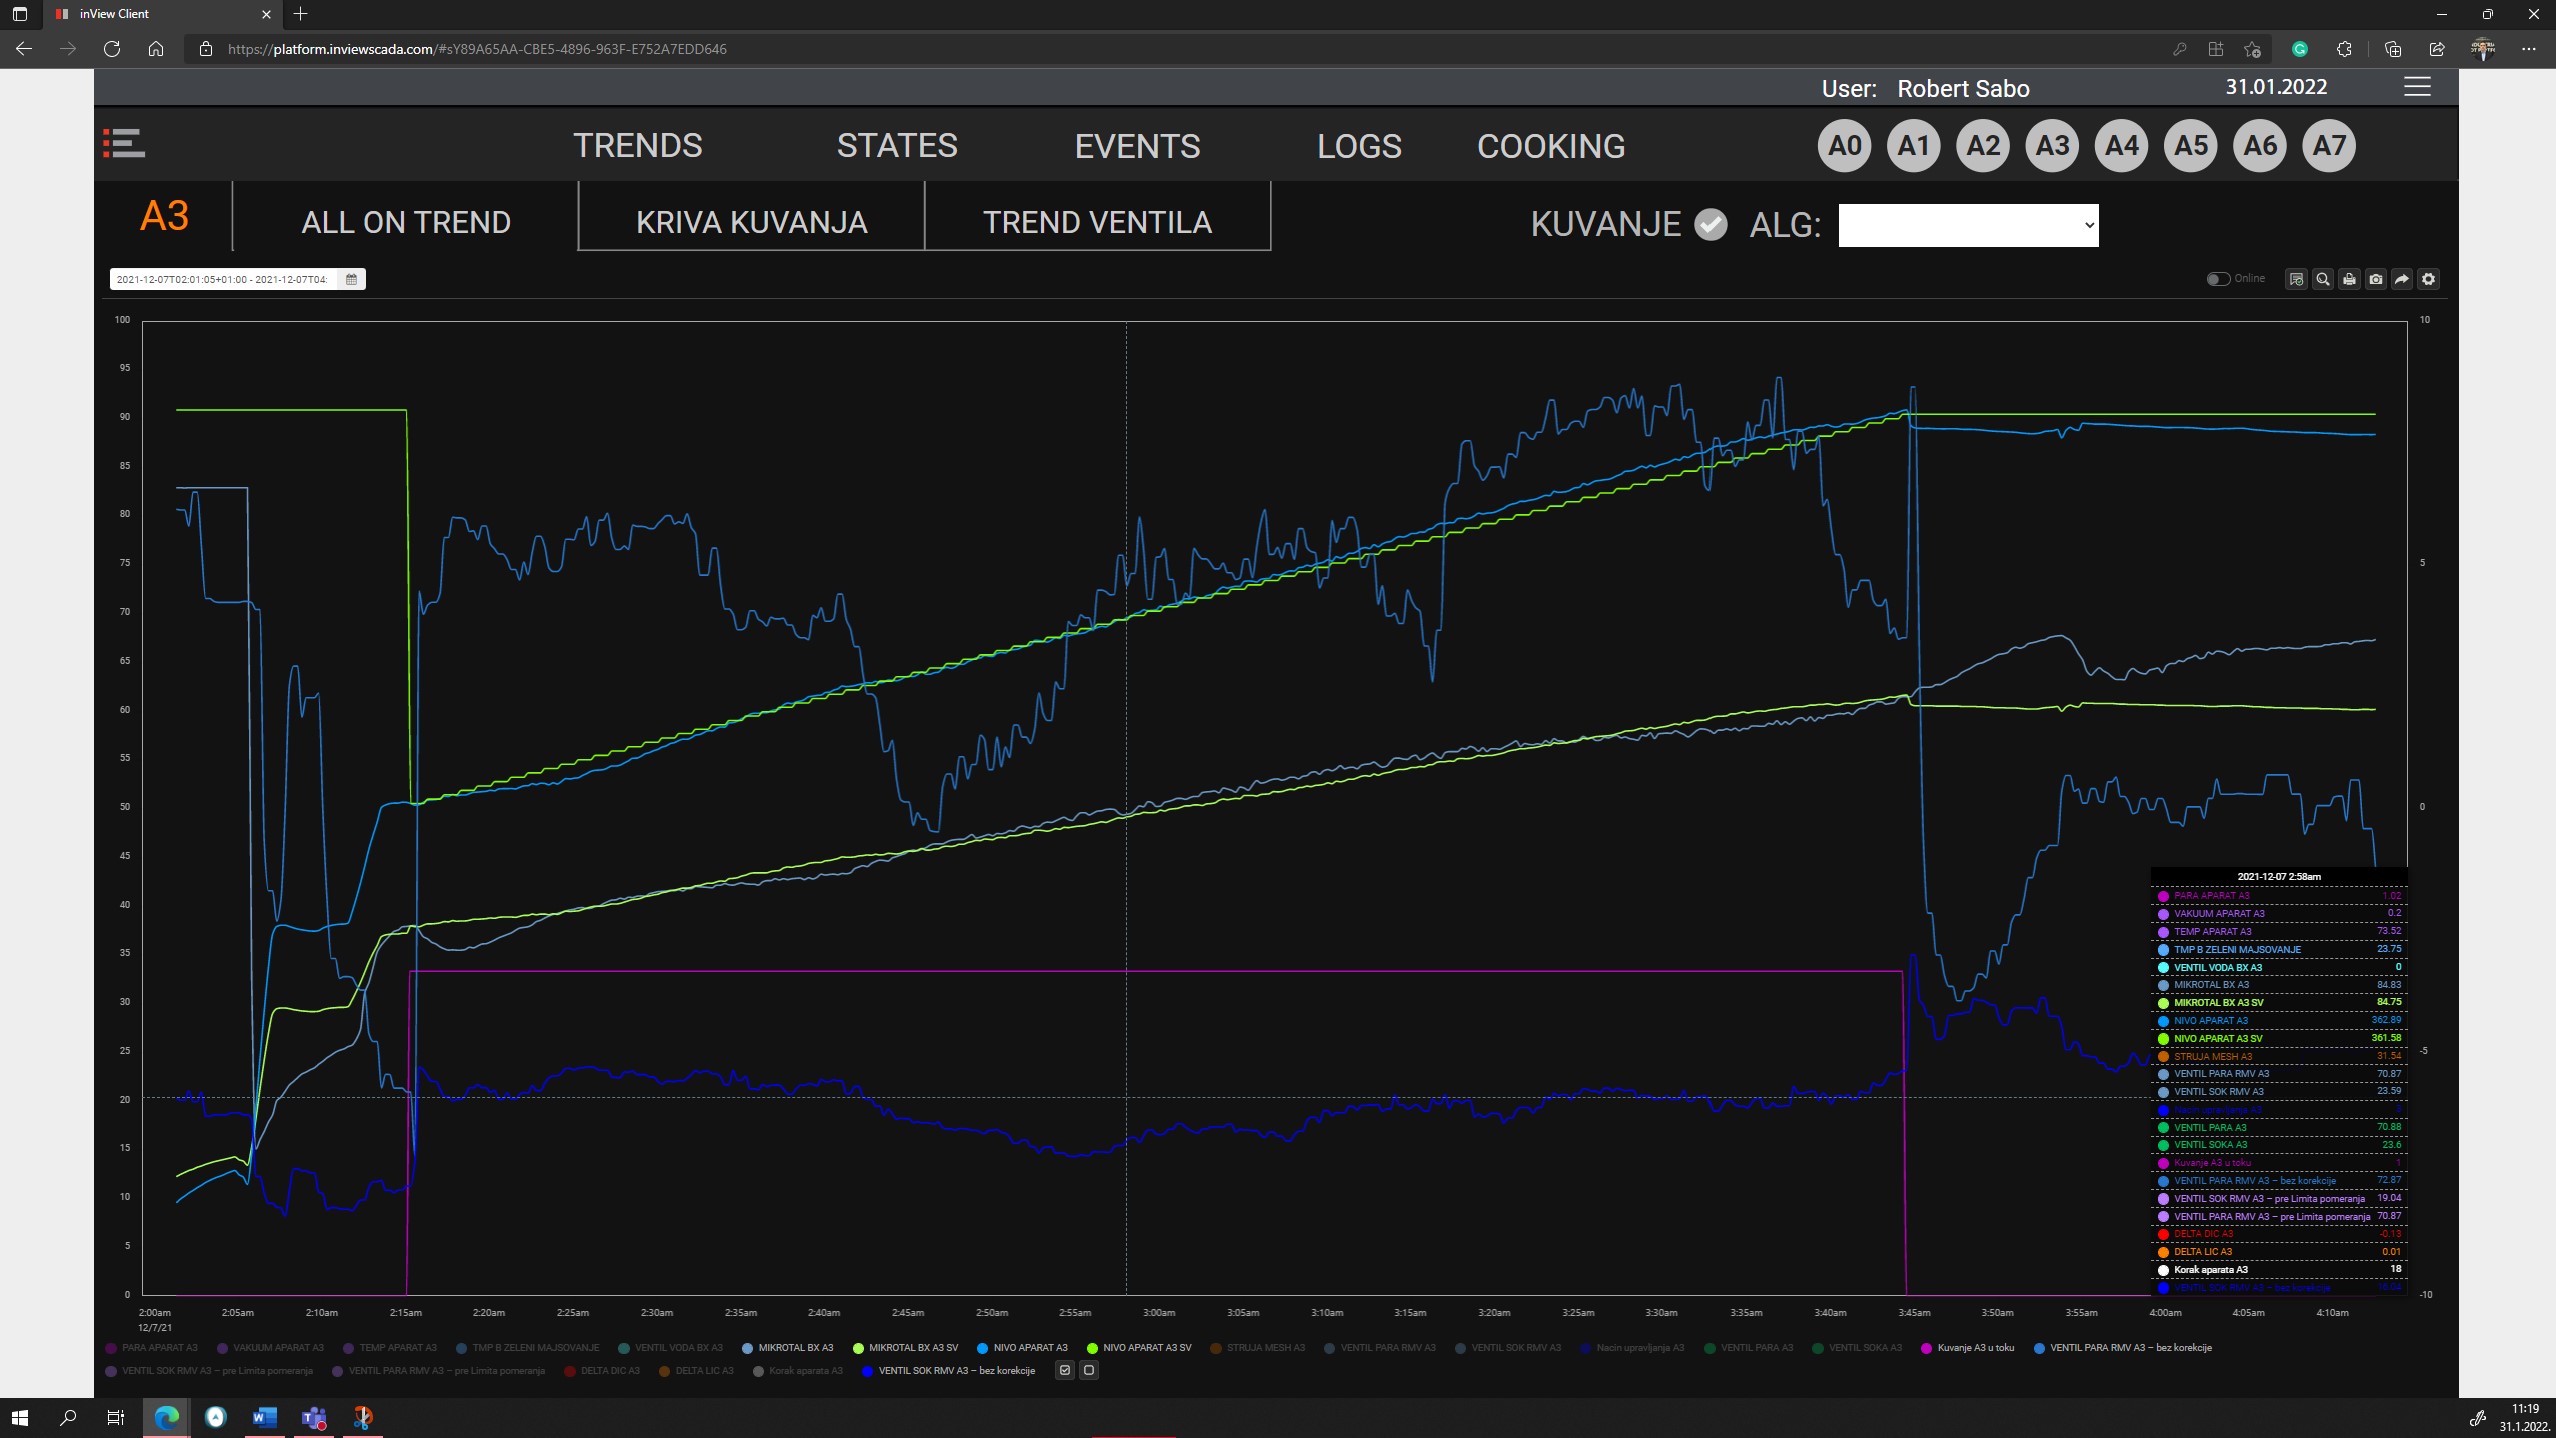
Task: Open the hamburger menu beside the date
Action: (x=2416, y=87)
